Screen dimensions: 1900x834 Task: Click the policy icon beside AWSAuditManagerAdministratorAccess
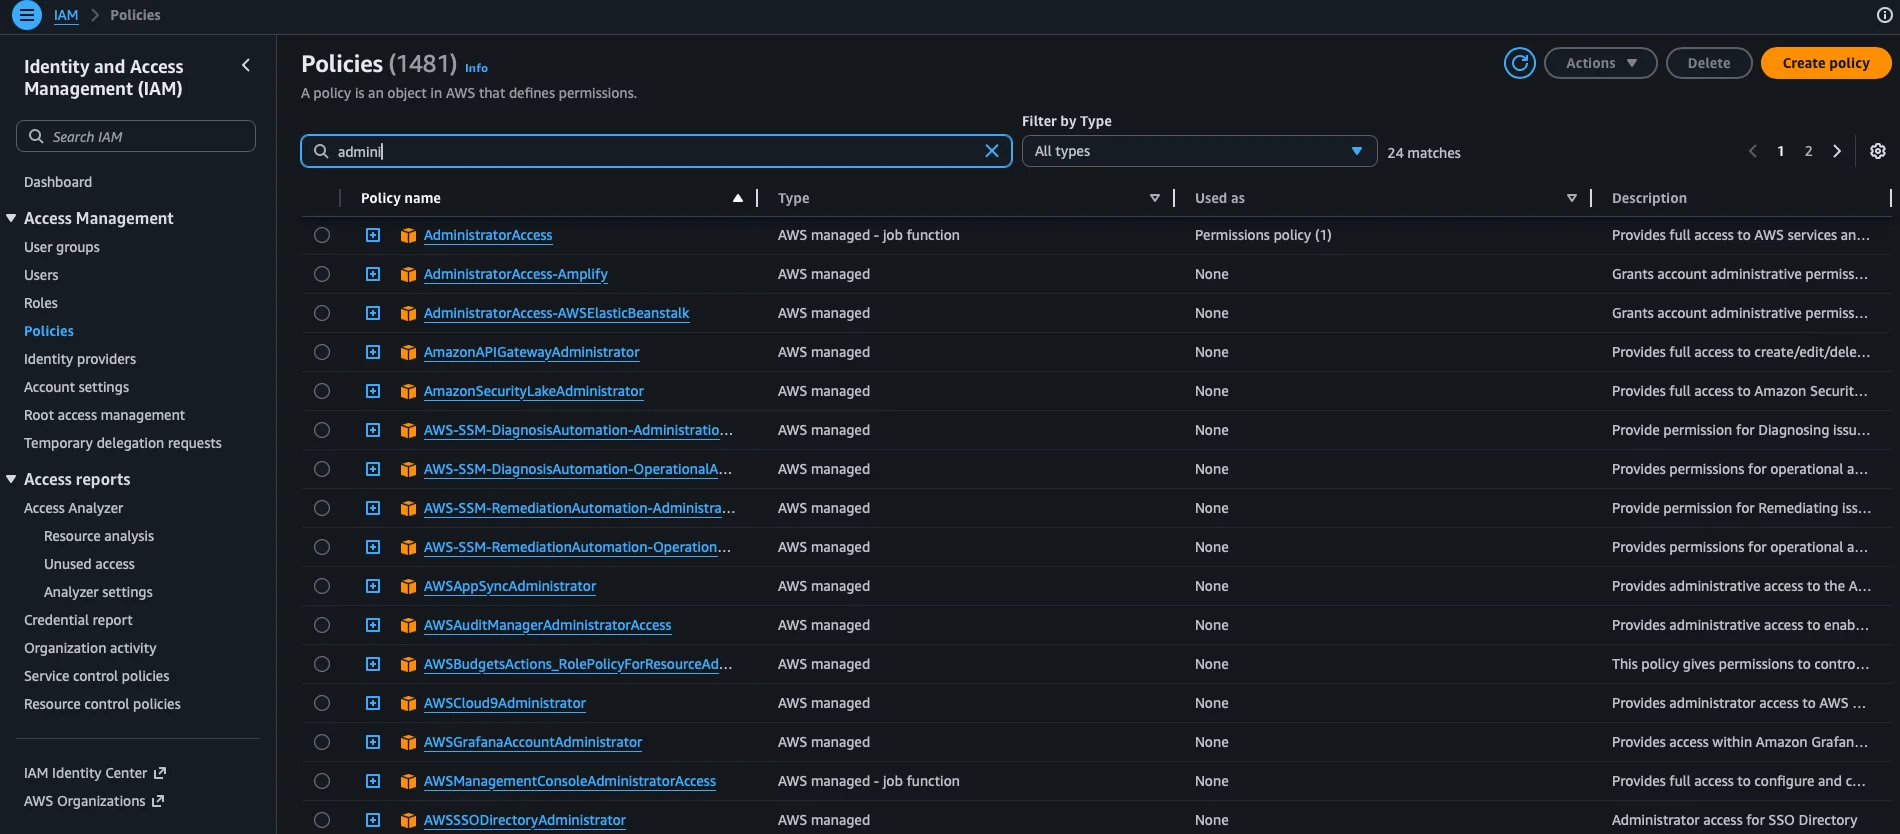click(x=408, y=626)
